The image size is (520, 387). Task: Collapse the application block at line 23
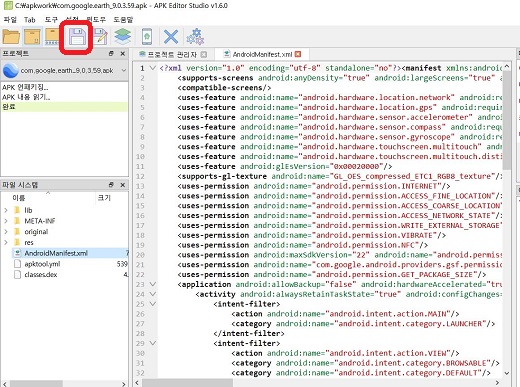click(153, 284)
